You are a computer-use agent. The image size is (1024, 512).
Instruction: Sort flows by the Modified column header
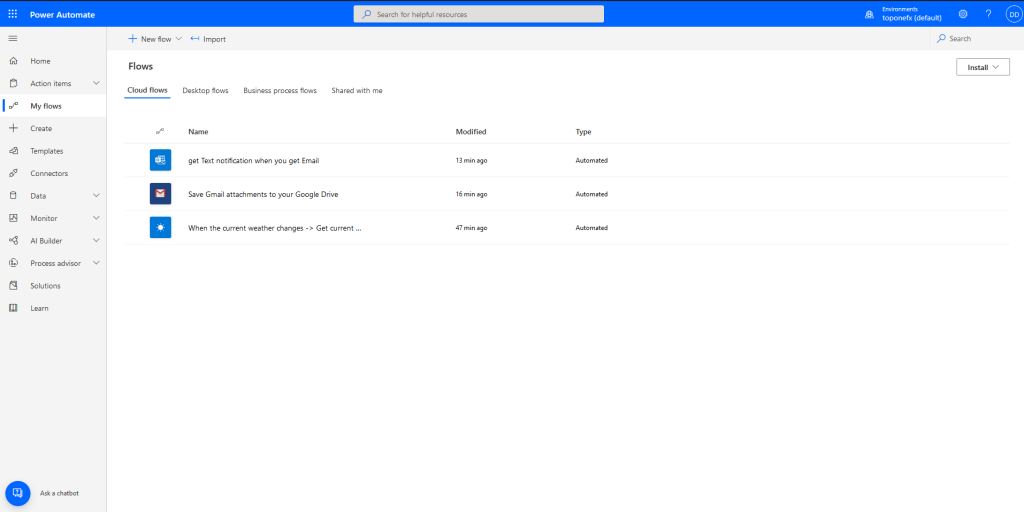tap(471, 132)
